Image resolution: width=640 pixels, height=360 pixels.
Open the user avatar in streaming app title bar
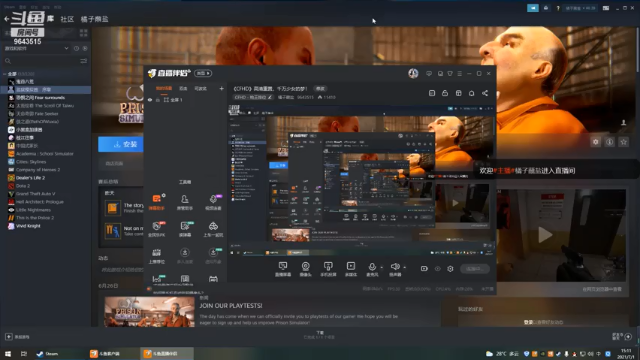coord(413,73)
